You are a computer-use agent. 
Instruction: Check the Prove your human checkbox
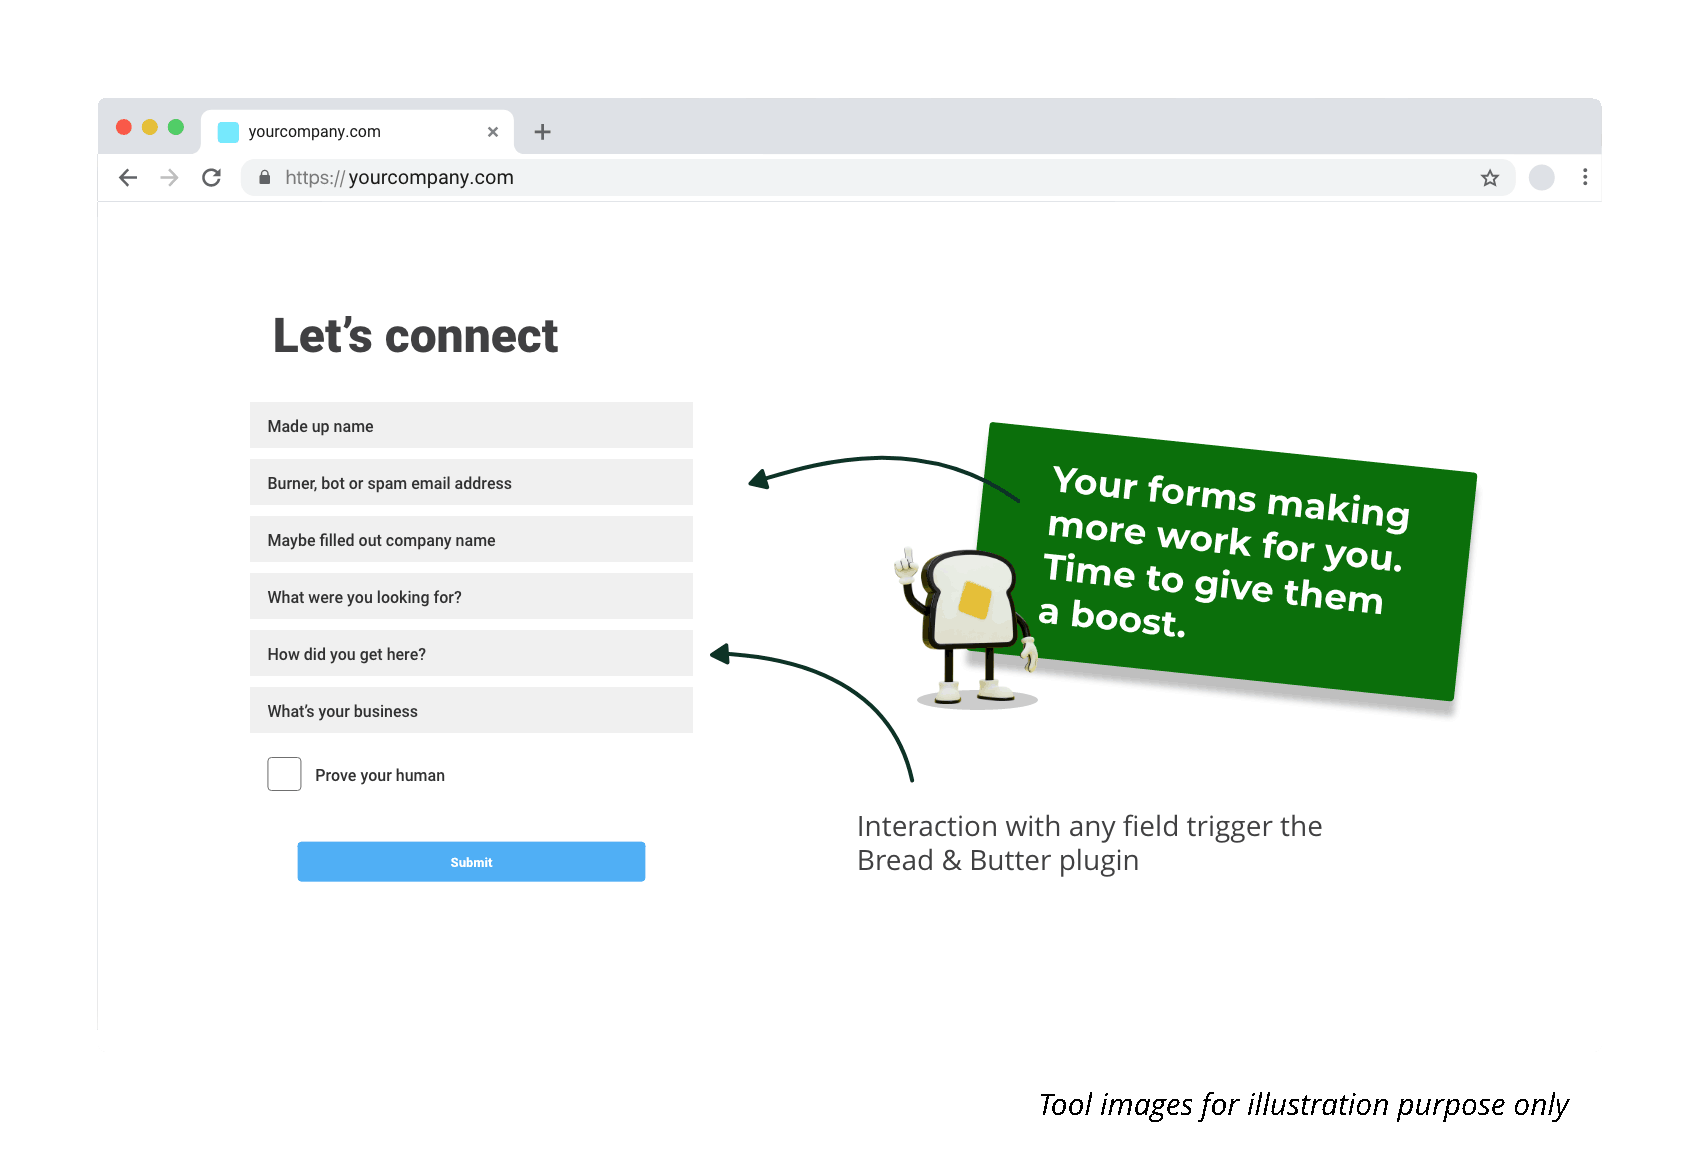pos(285,774)
